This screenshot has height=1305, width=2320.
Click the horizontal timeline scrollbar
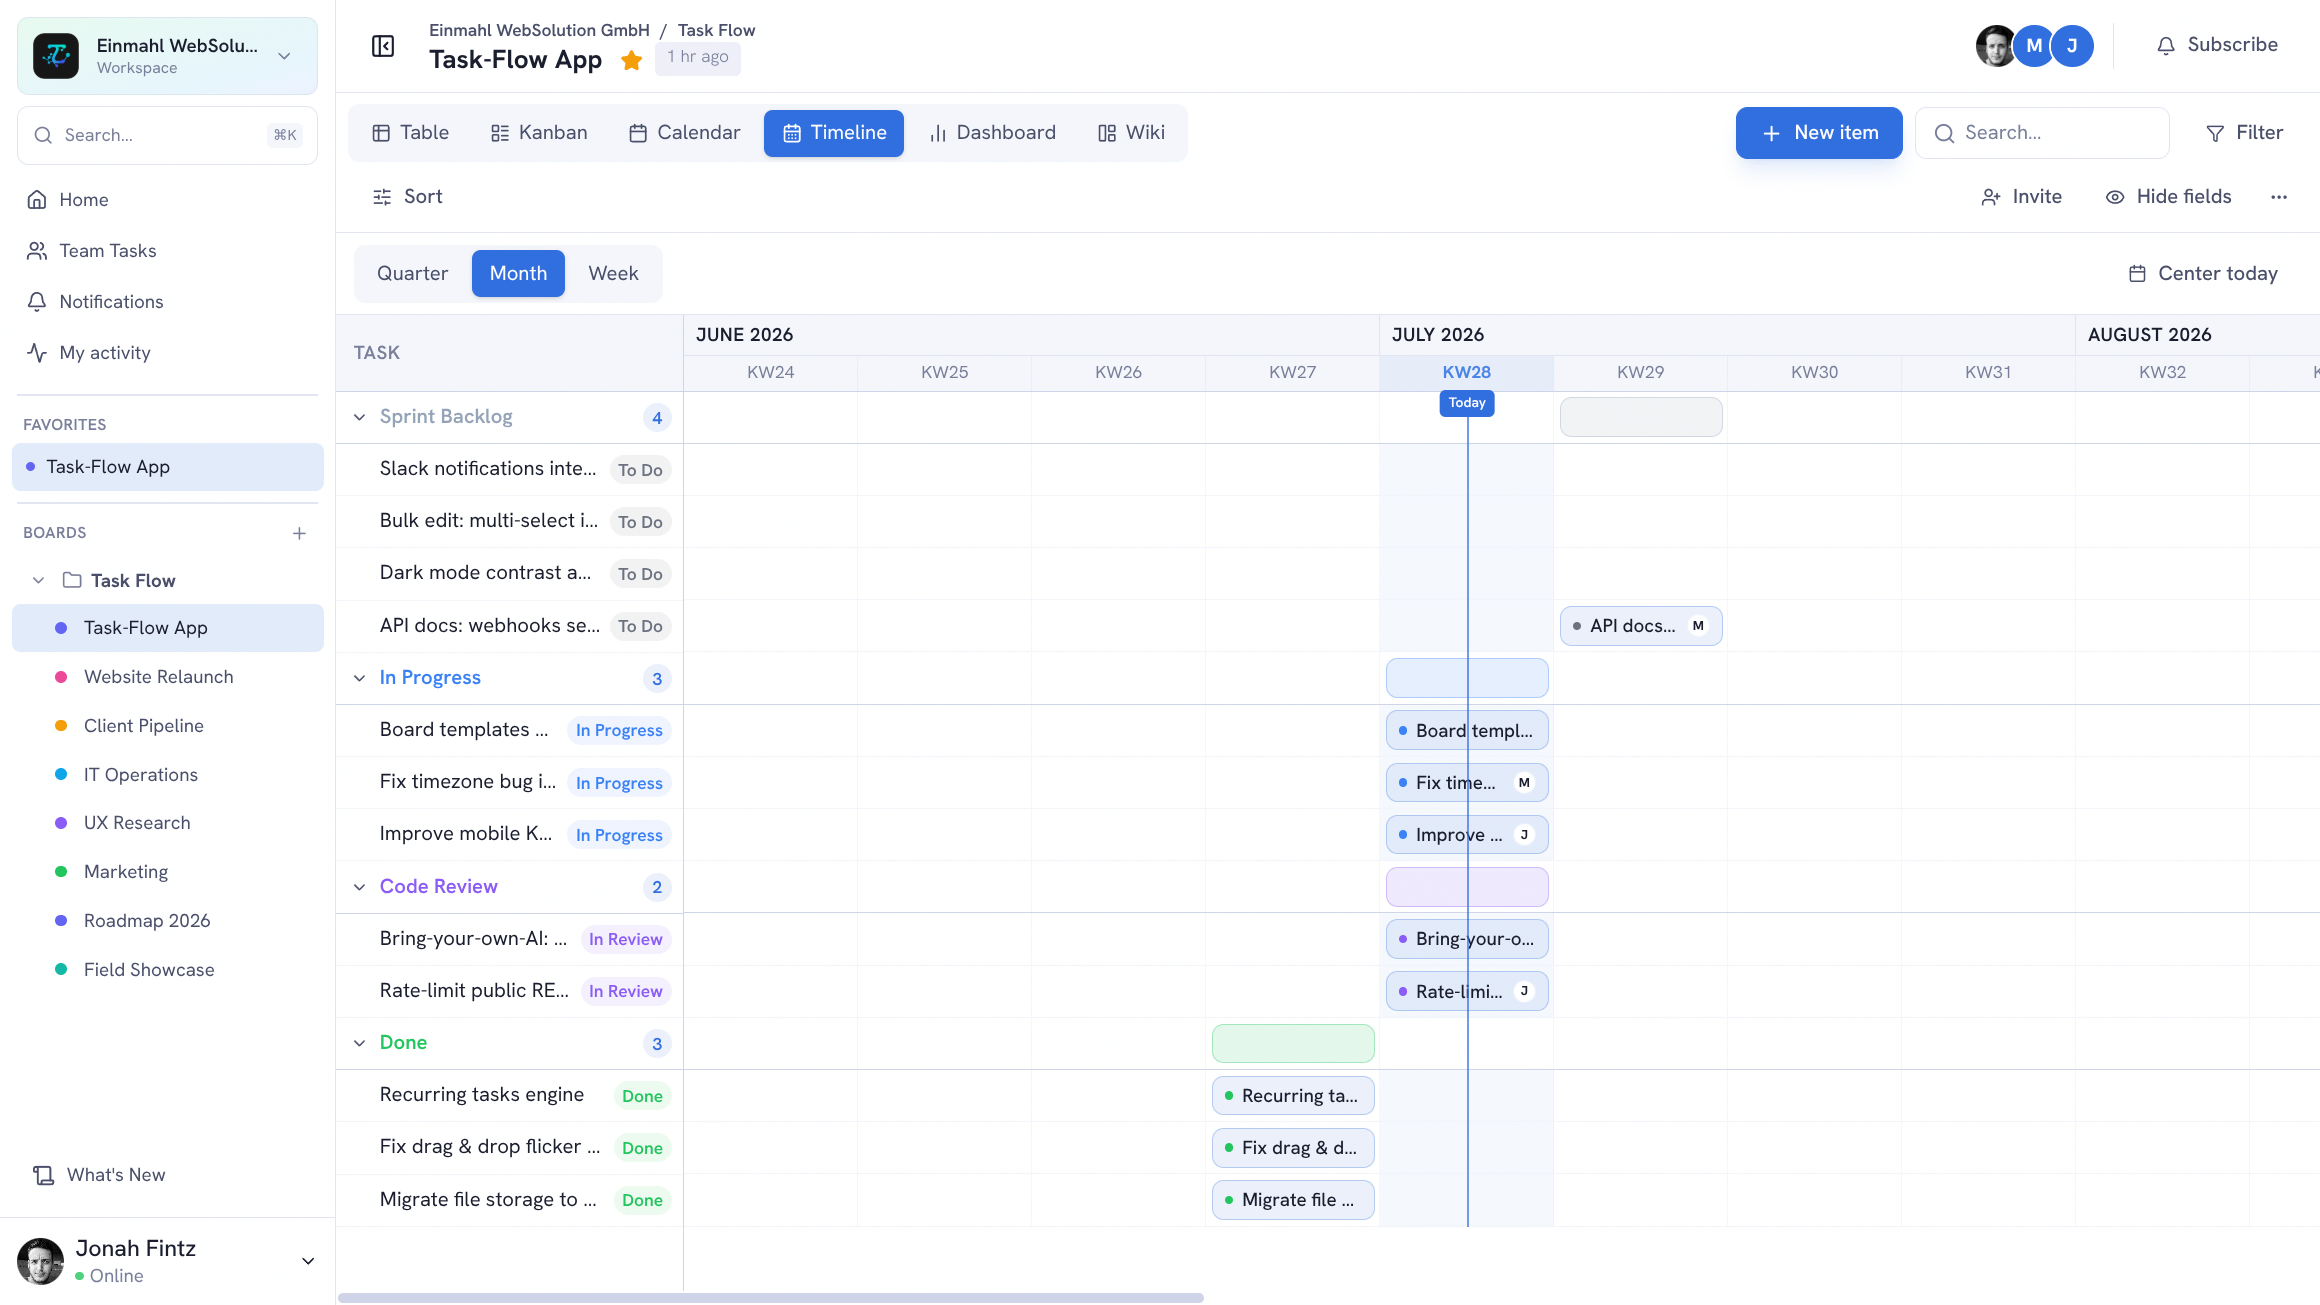771,1298
